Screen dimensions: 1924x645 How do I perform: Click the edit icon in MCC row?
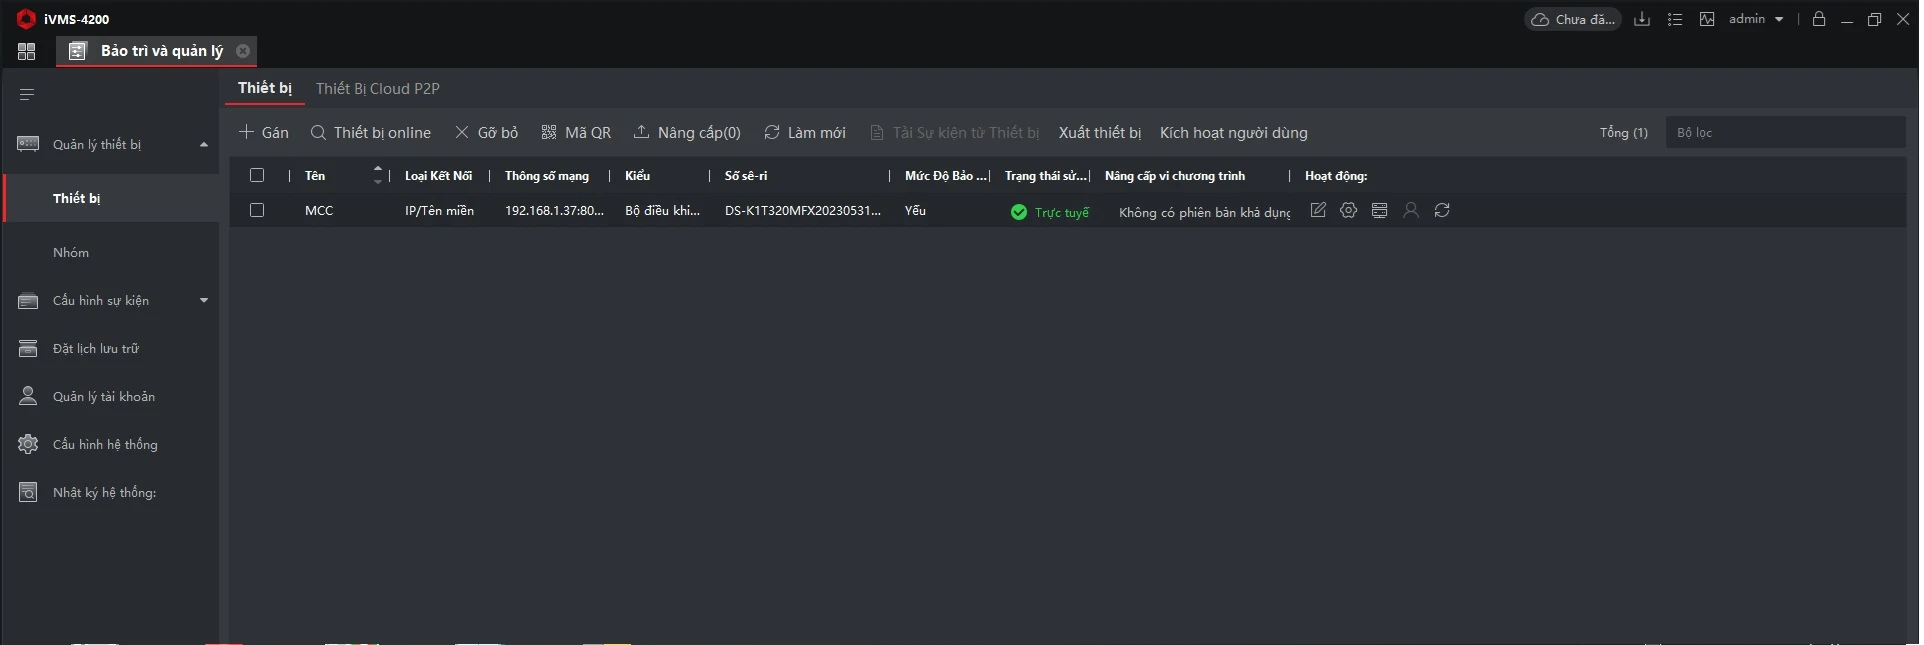click(1318, 210)
